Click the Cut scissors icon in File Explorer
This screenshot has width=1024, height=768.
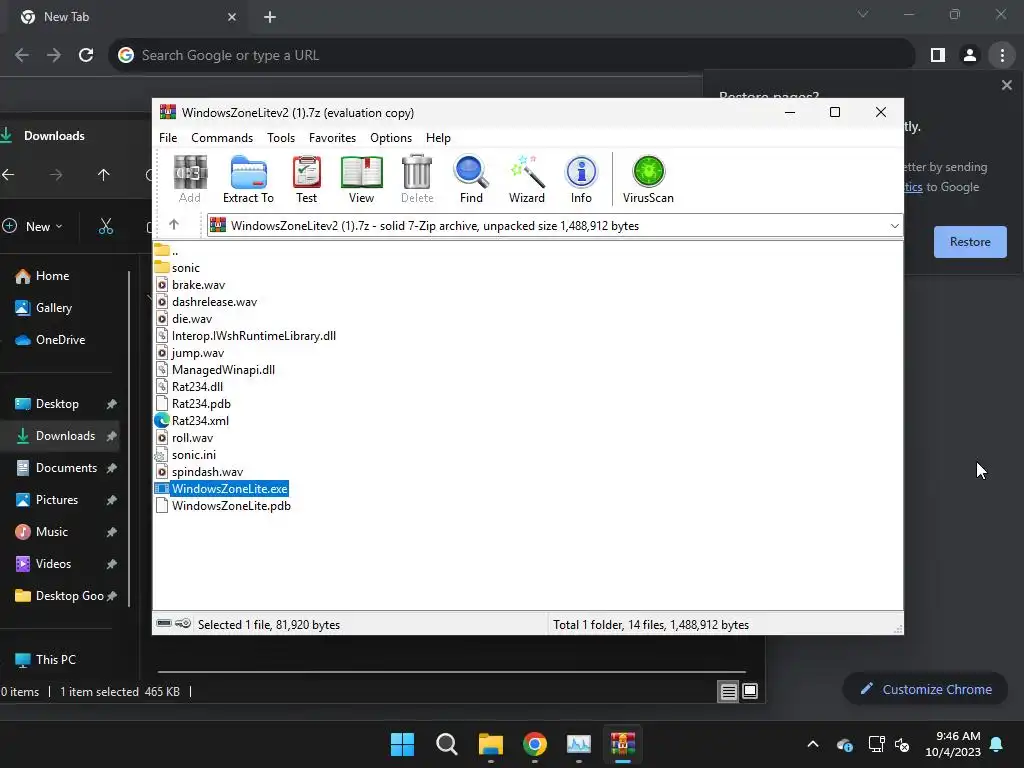pyautogui.click(x=106, y=227)
